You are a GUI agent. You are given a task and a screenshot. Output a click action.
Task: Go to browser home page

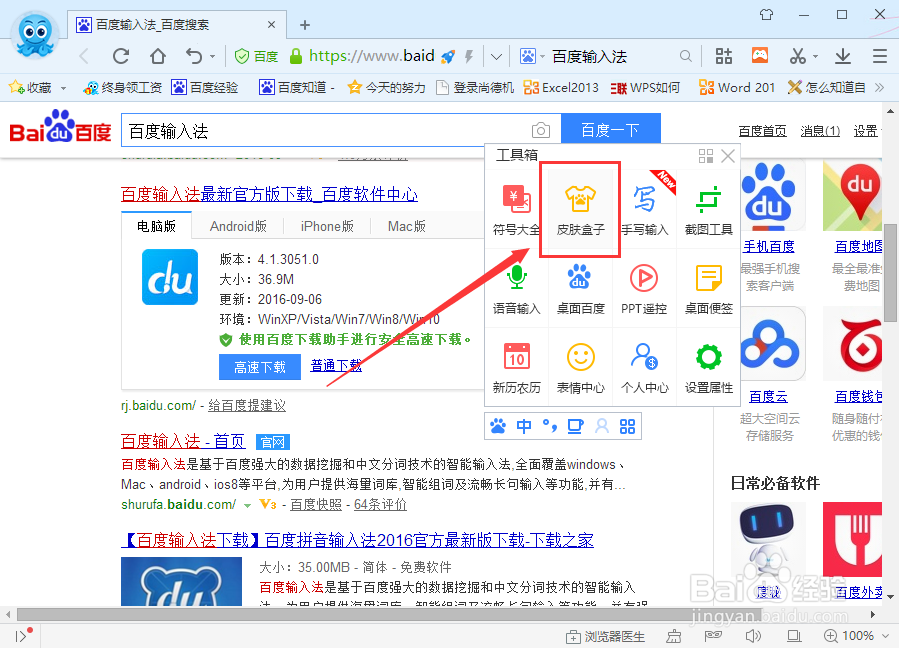(158, 56)
